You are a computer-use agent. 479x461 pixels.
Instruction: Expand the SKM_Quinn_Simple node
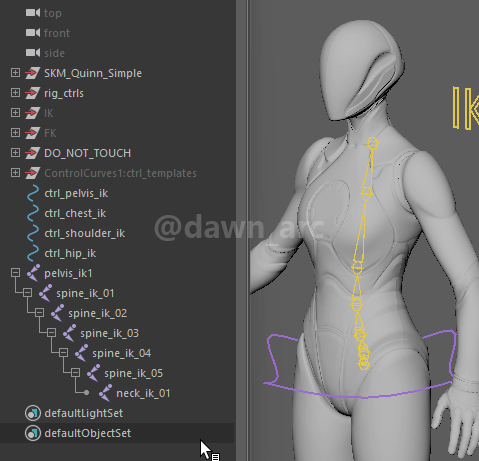15,73
